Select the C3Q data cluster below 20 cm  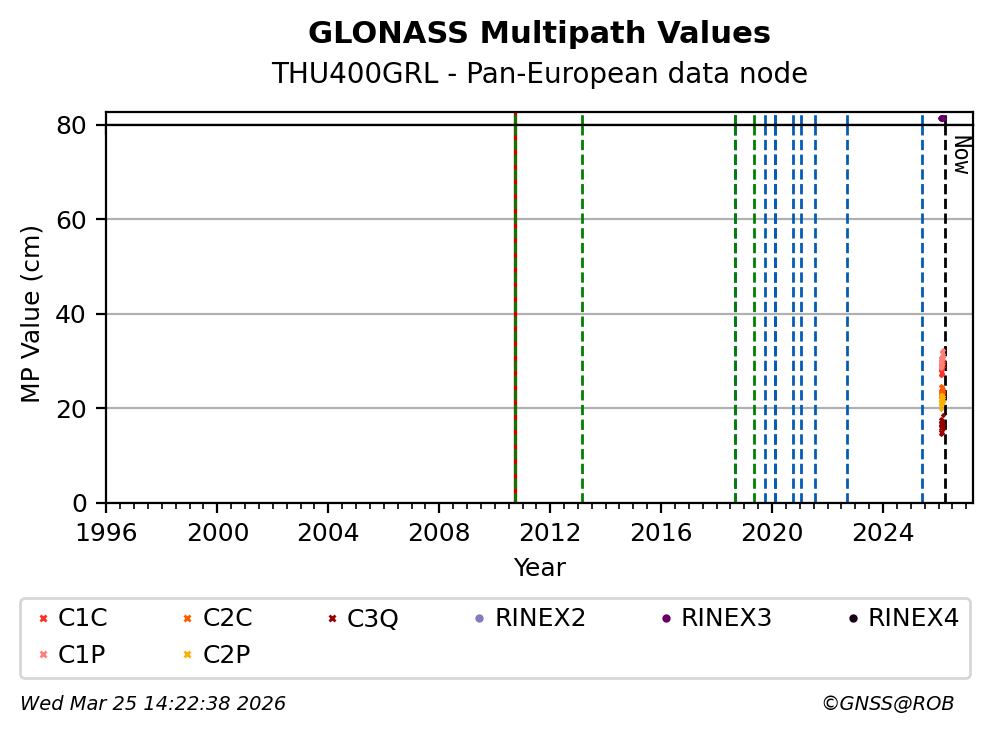click(x=942, y=427)
